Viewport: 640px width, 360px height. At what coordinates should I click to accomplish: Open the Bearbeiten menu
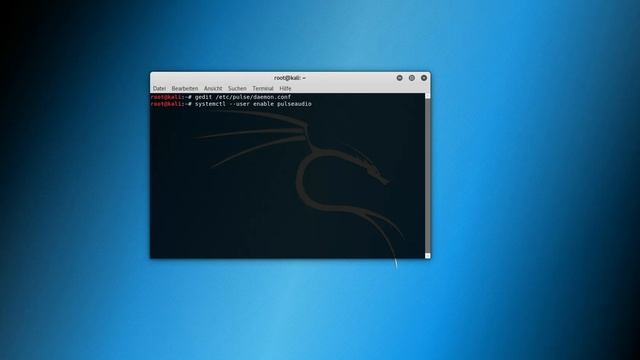pos(184,89)
